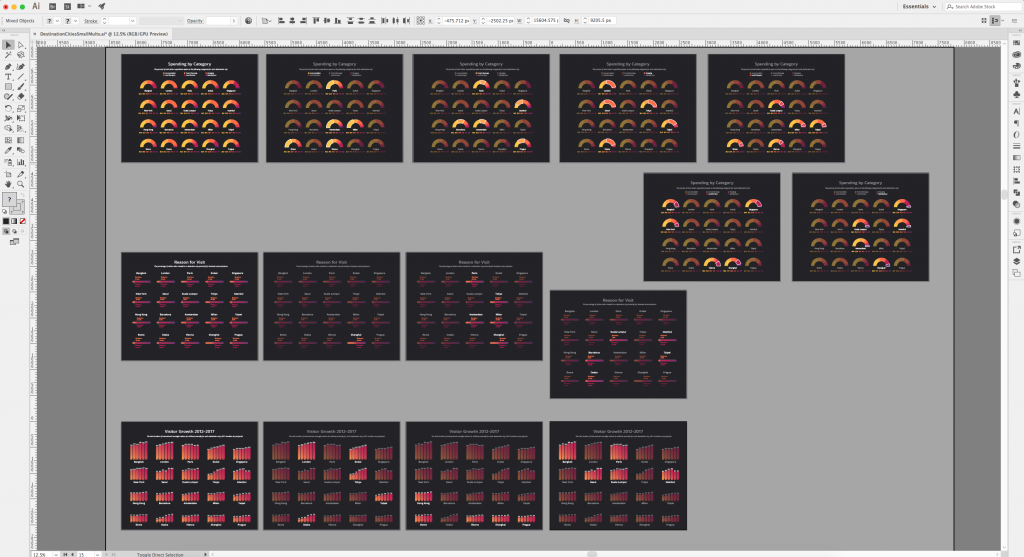
Task: Select the Mesh tool
Action: [8, 140]
